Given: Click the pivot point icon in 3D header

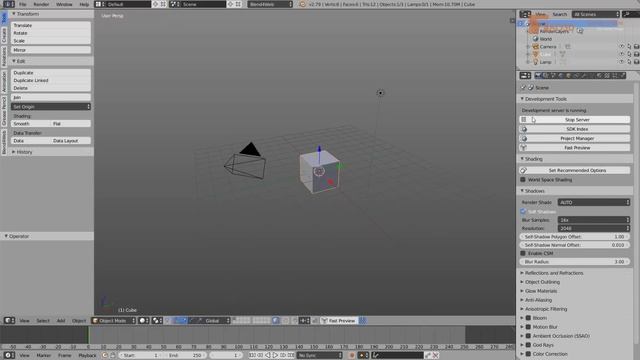Looking at the screenshot, I should coord(157,321).
